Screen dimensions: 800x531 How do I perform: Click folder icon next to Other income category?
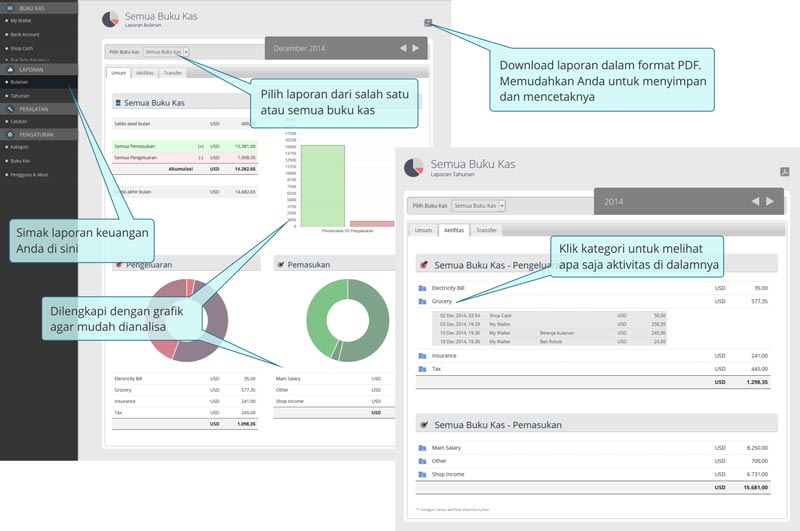tap(422, 461)
